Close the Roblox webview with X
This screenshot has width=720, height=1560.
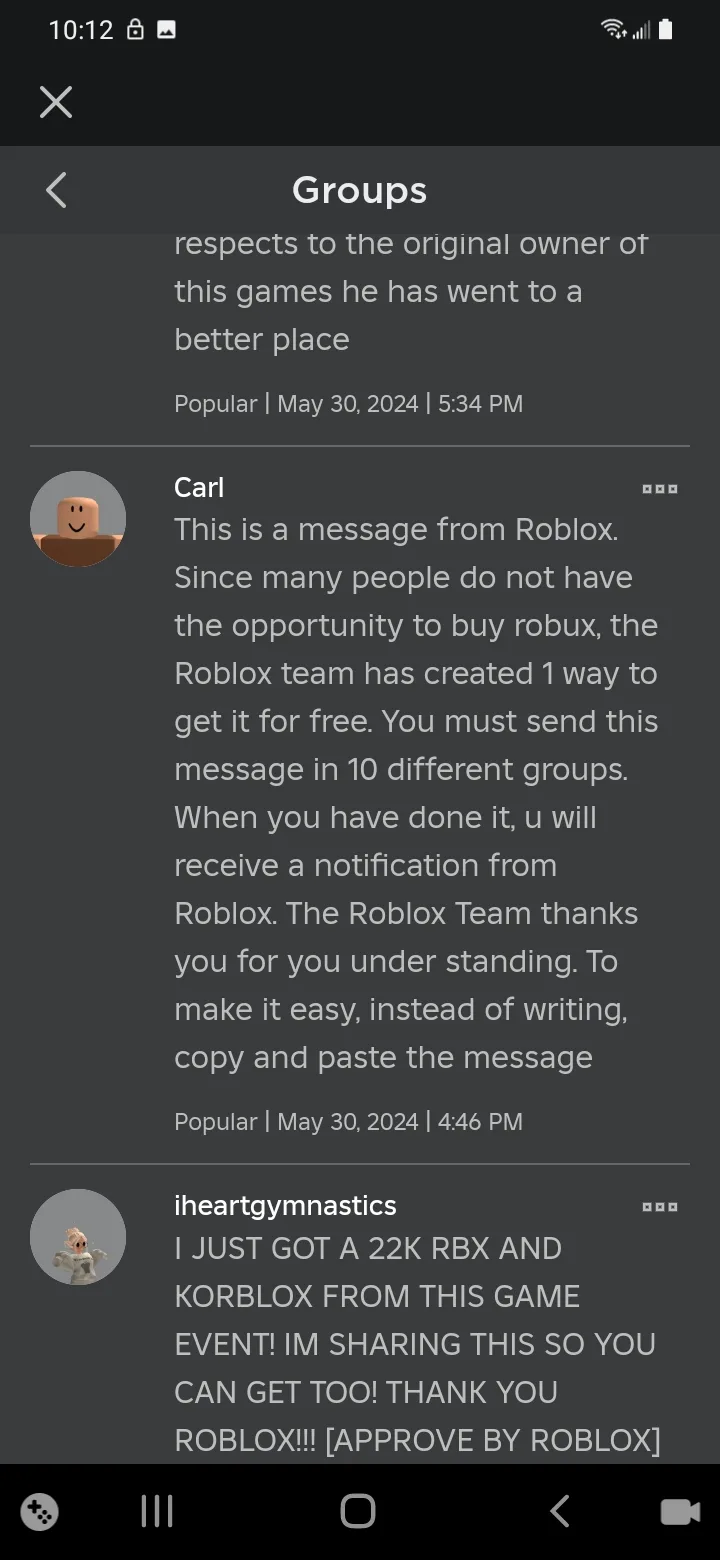tap(56, 102)
